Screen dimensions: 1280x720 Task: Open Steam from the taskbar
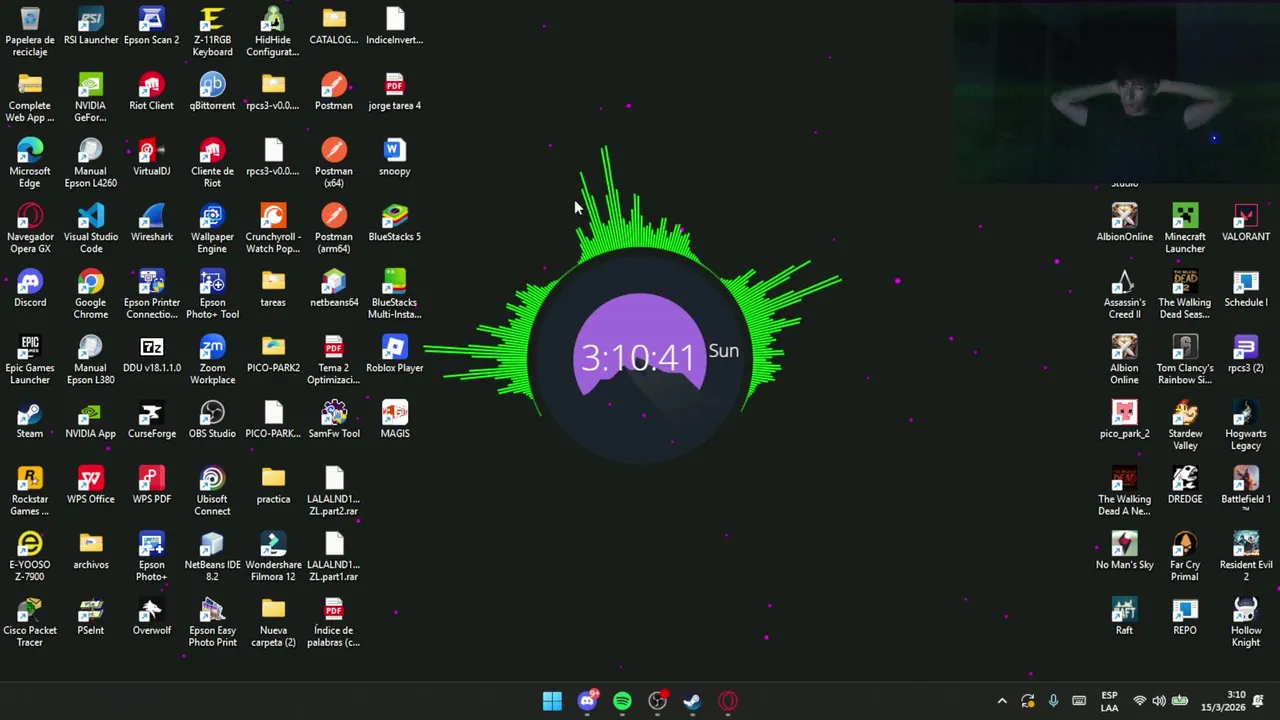point(692,701)
